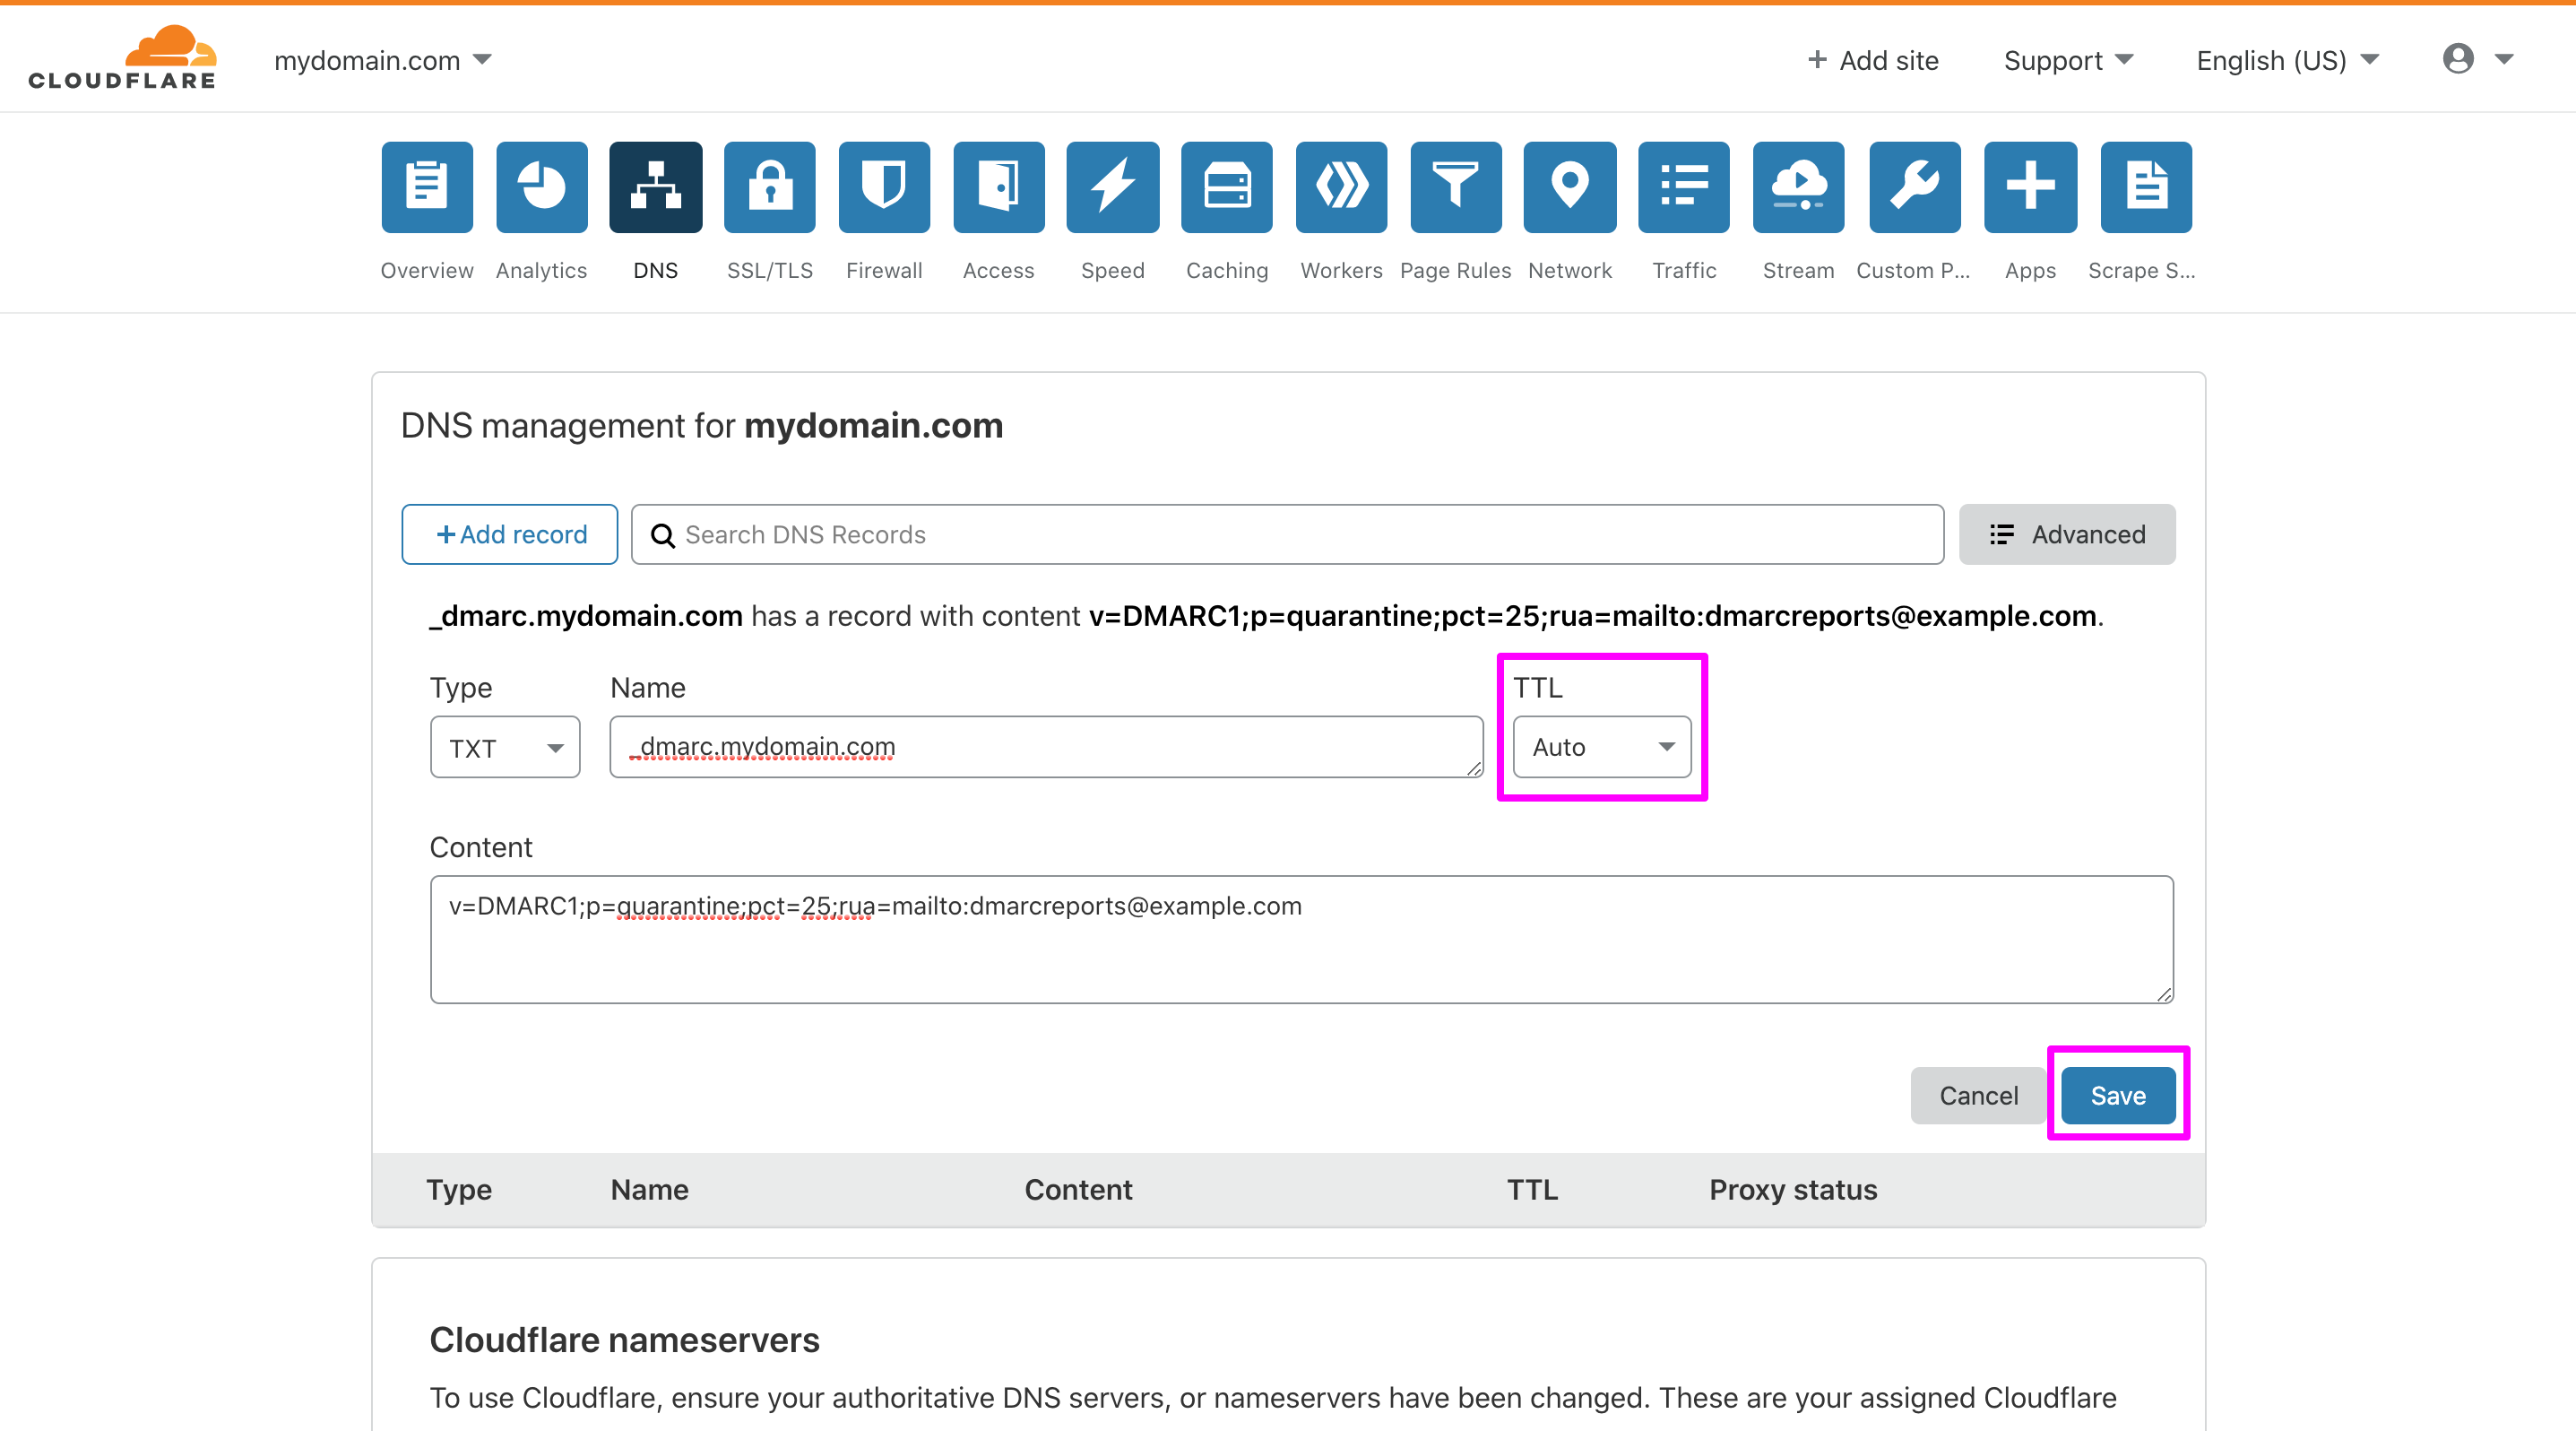
Task: Open the Access panel
Action: (998, 187)
